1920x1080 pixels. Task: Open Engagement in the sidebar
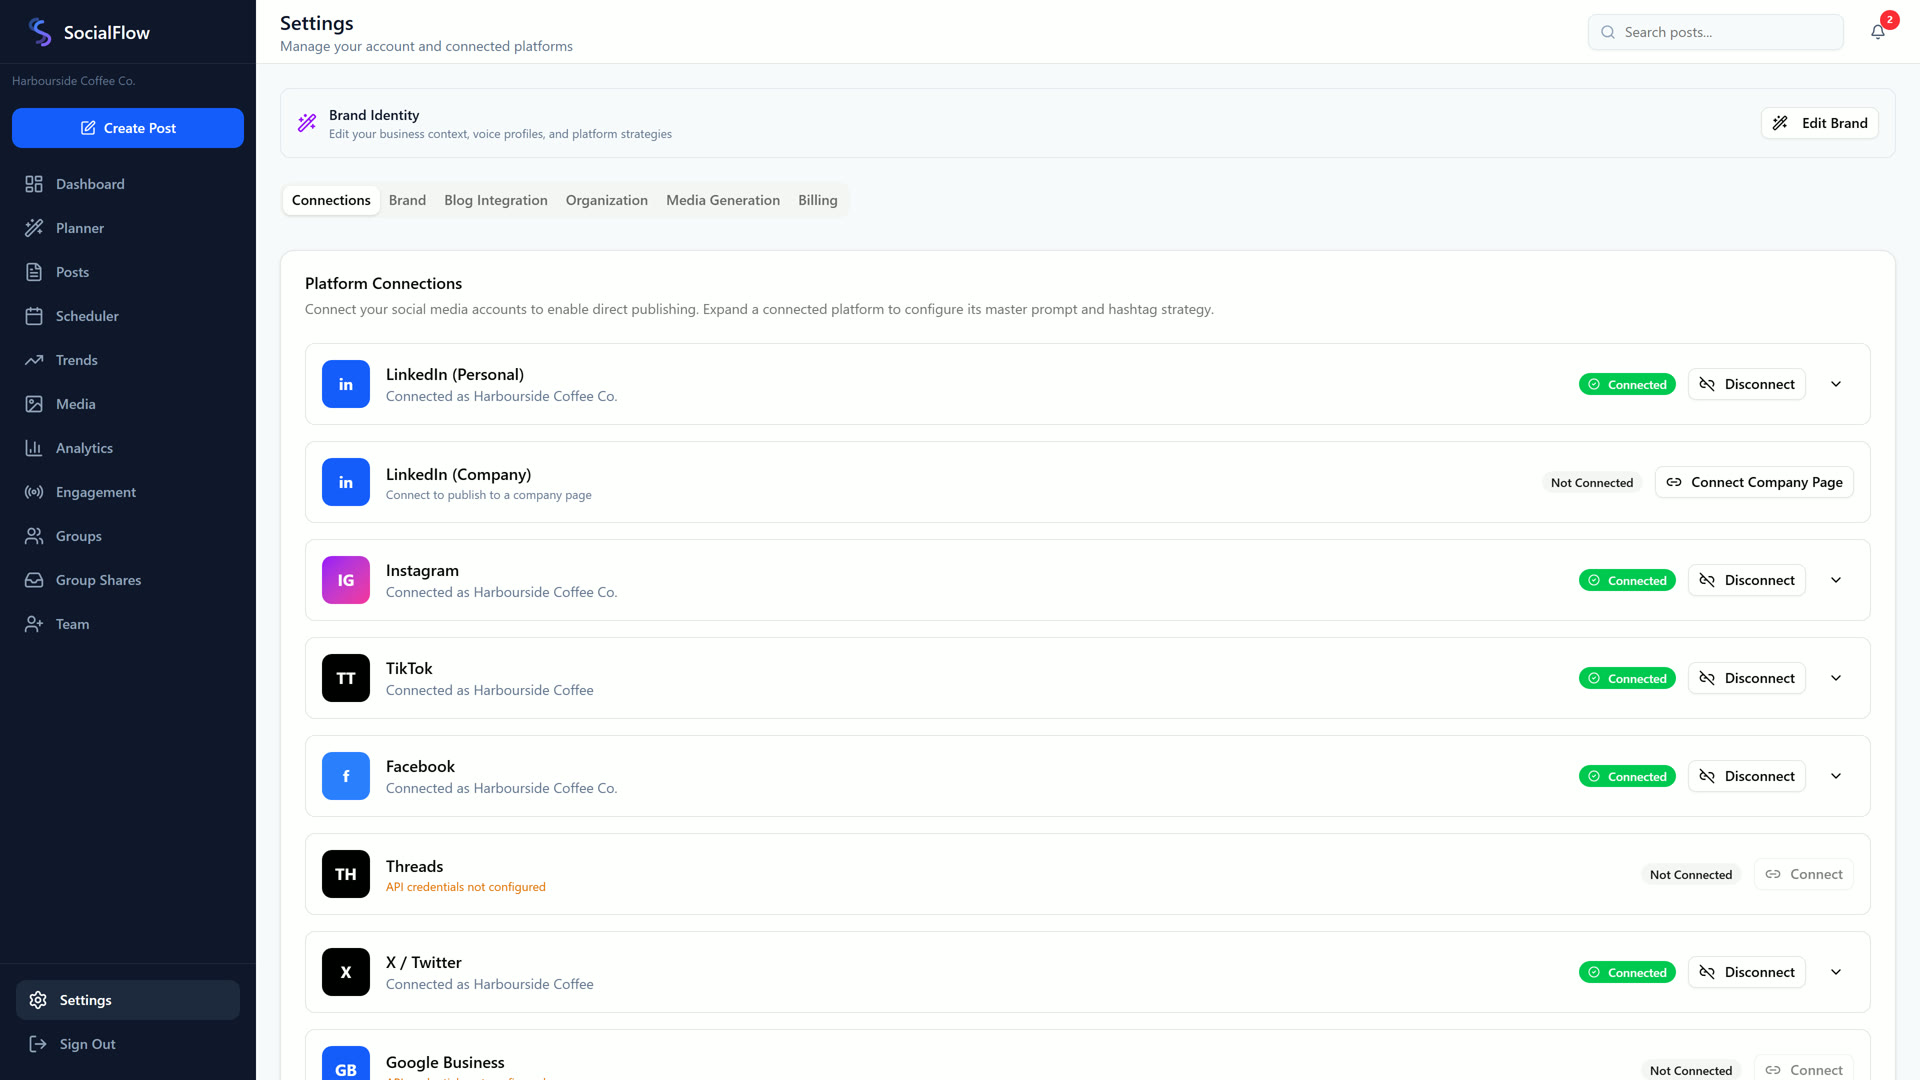(128, 492)
